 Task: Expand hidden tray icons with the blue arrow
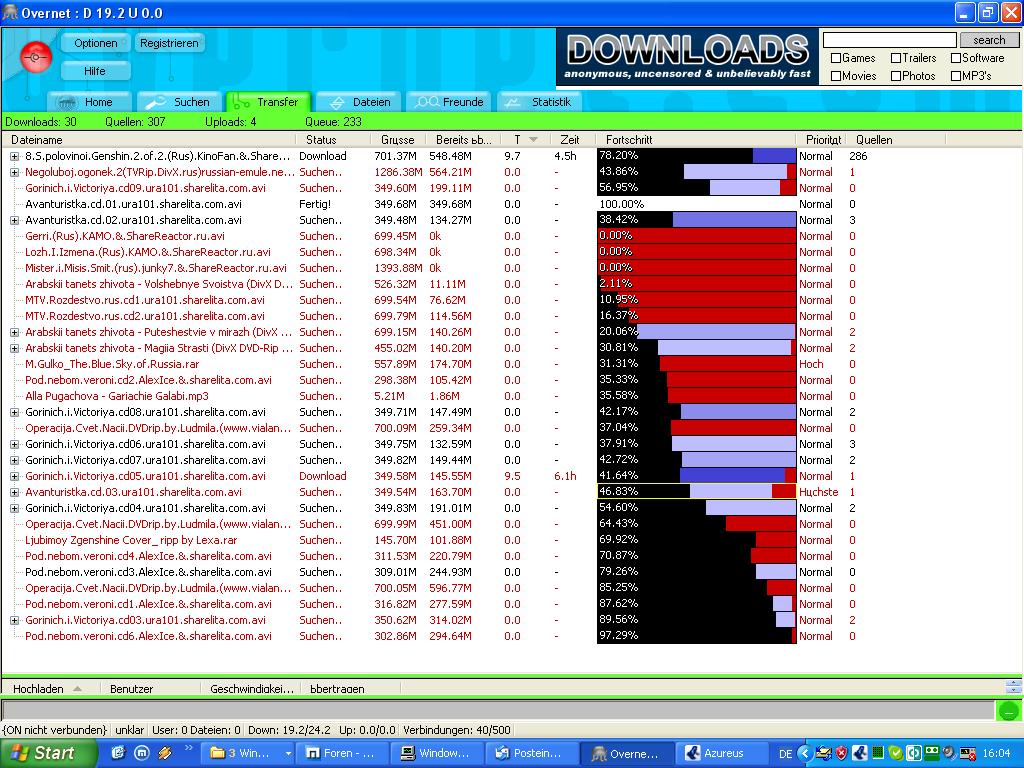click(804, 754)
